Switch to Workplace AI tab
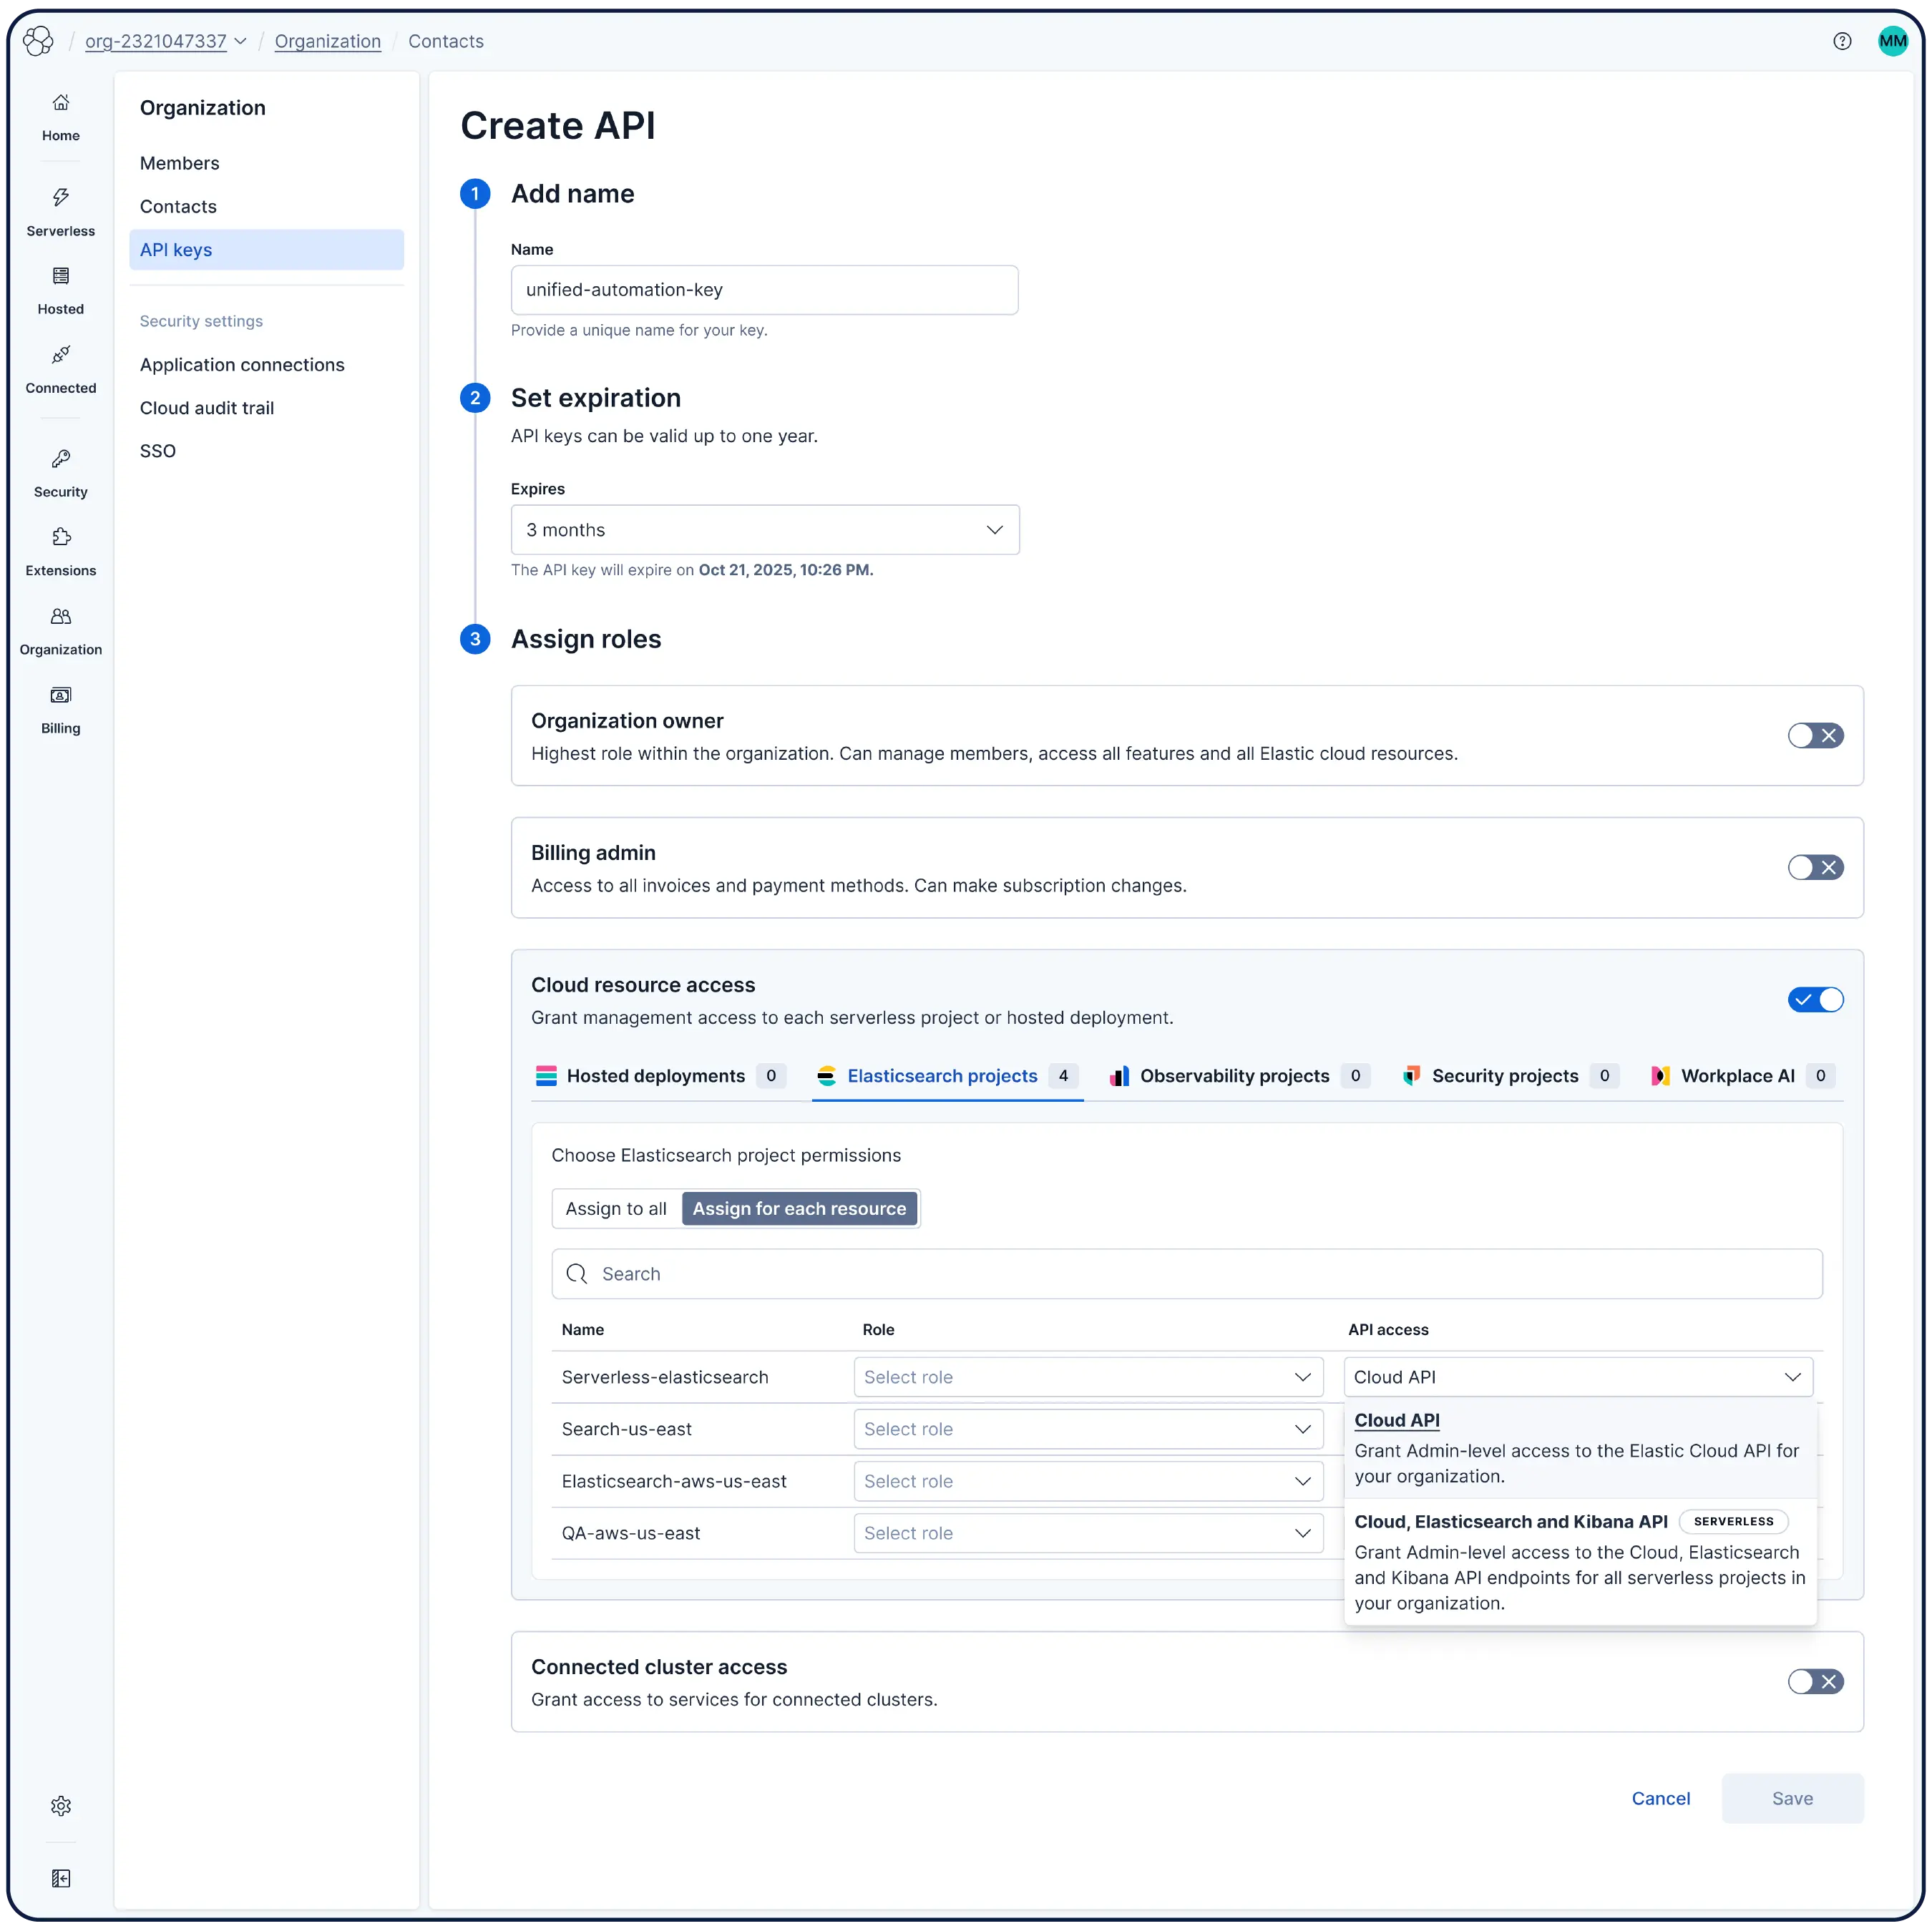The width and height of the screenshot is (1932, 1931). pyautogui.click(x=1743, y=1076)
